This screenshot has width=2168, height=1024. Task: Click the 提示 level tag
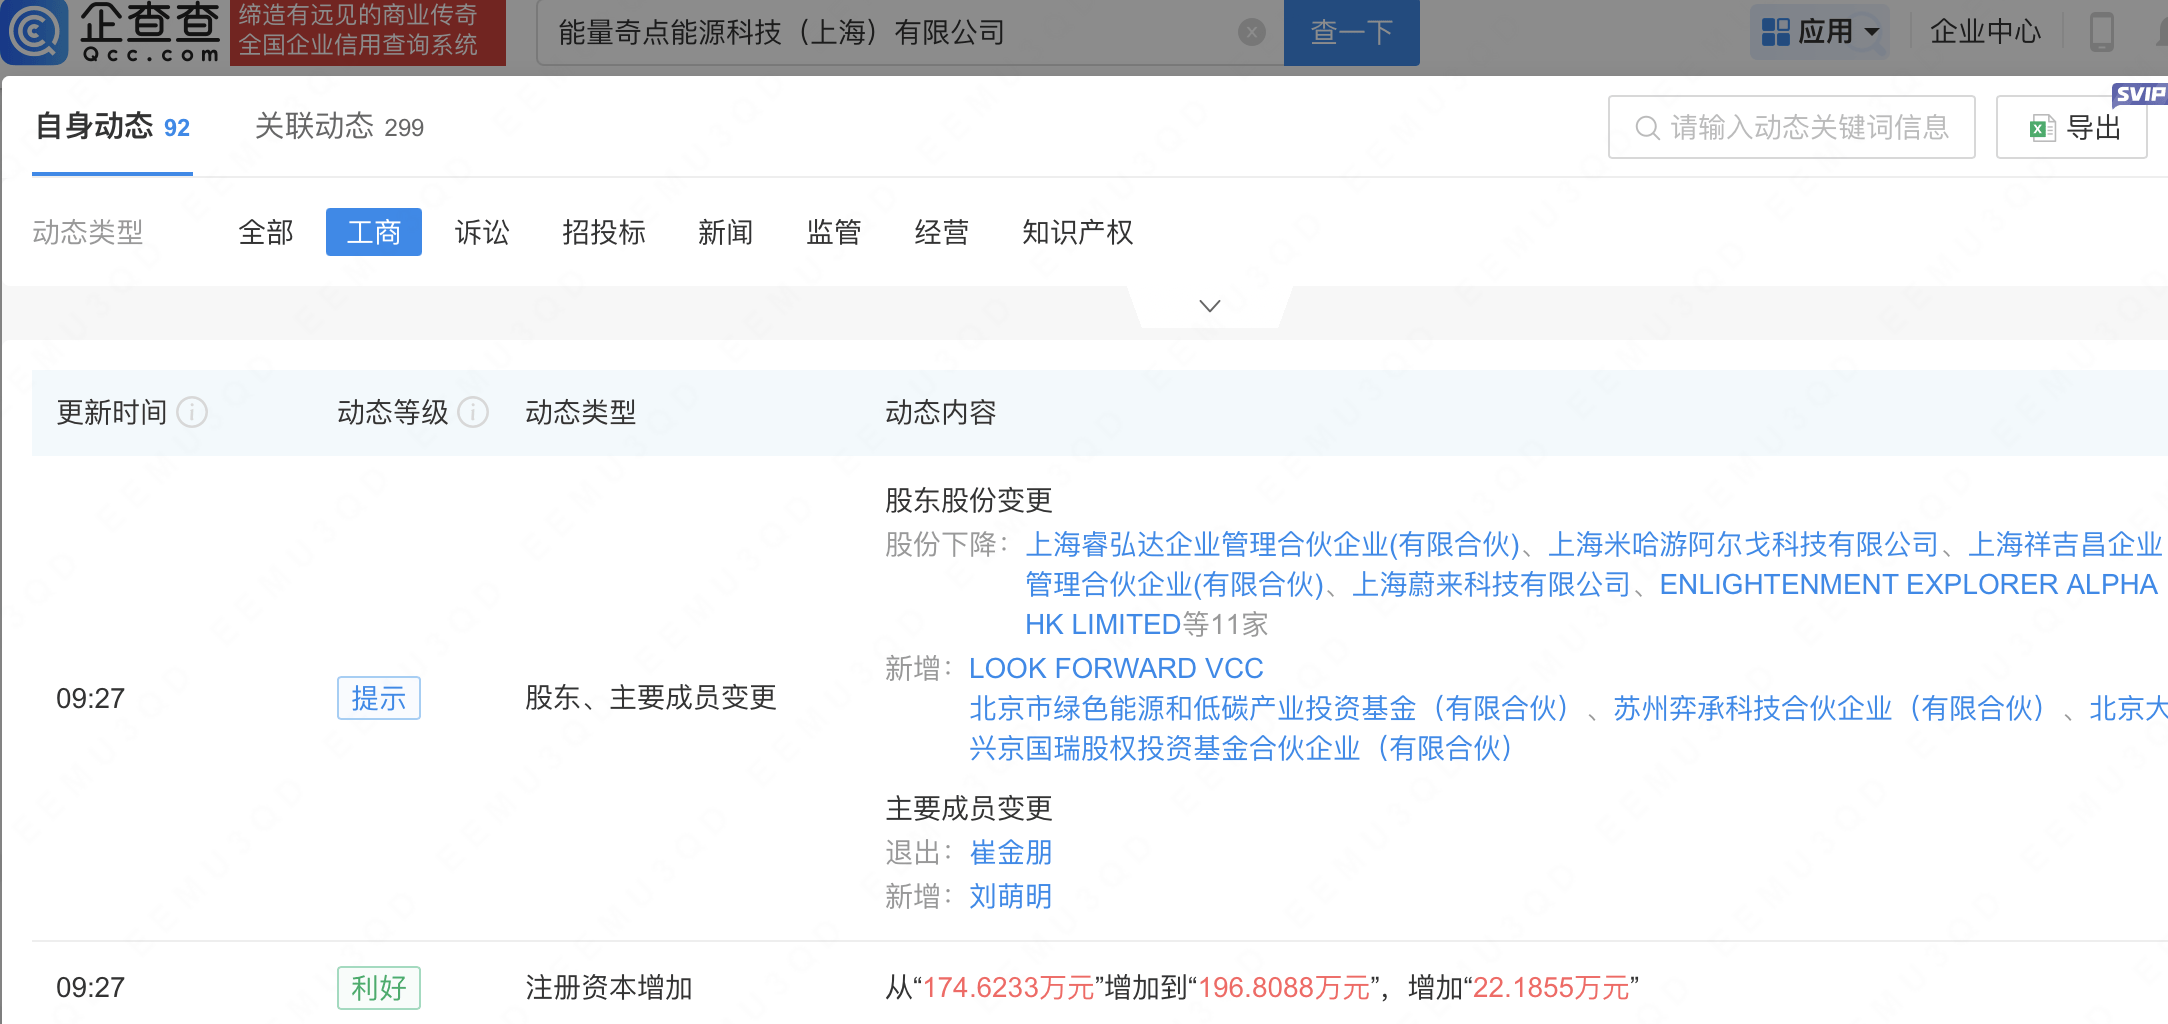[378, 698]
